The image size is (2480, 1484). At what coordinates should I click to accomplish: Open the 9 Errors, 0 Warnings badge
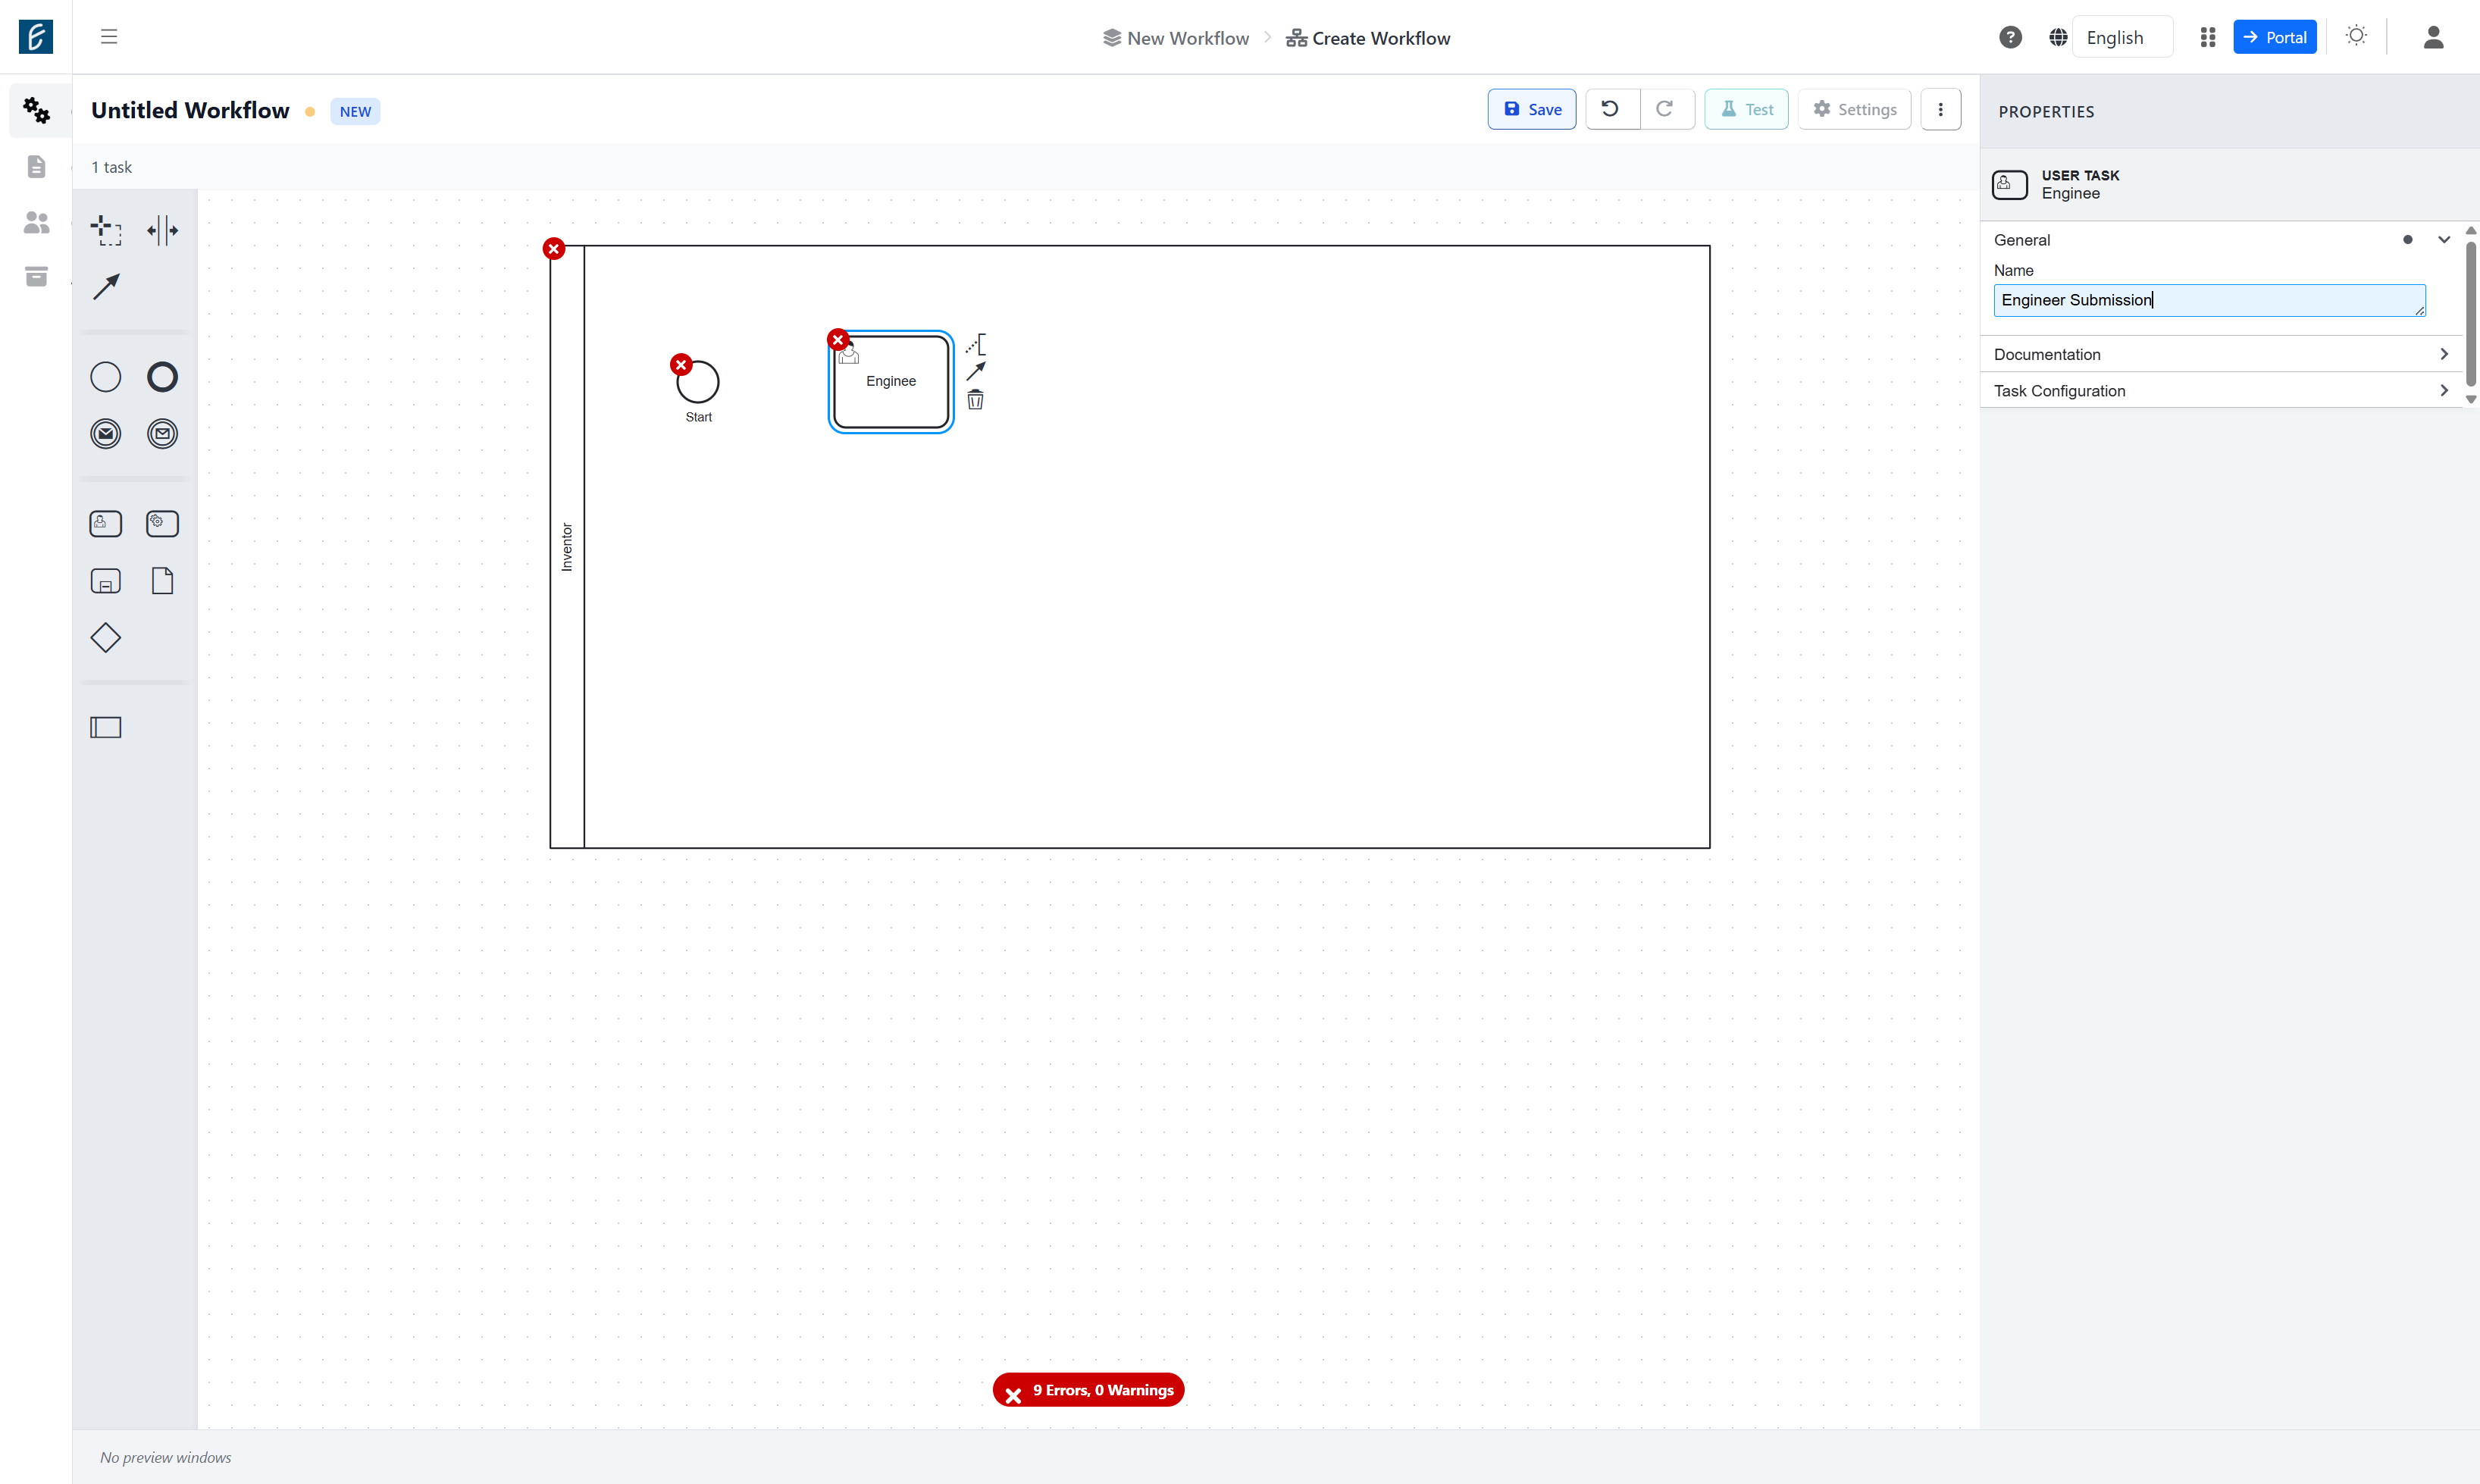1088,1390
